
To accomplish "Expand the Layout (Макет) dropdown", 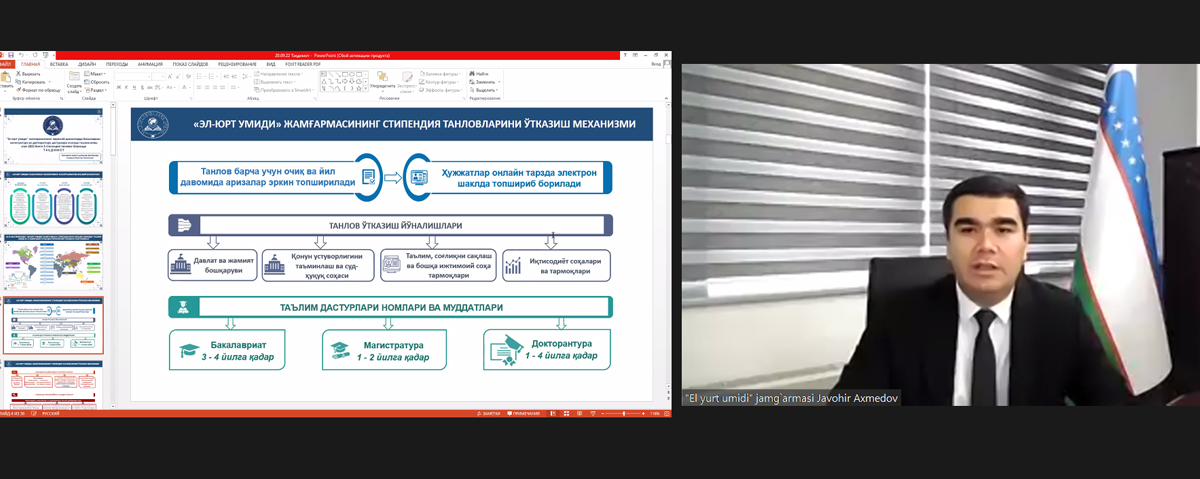I will pos(97,73).
